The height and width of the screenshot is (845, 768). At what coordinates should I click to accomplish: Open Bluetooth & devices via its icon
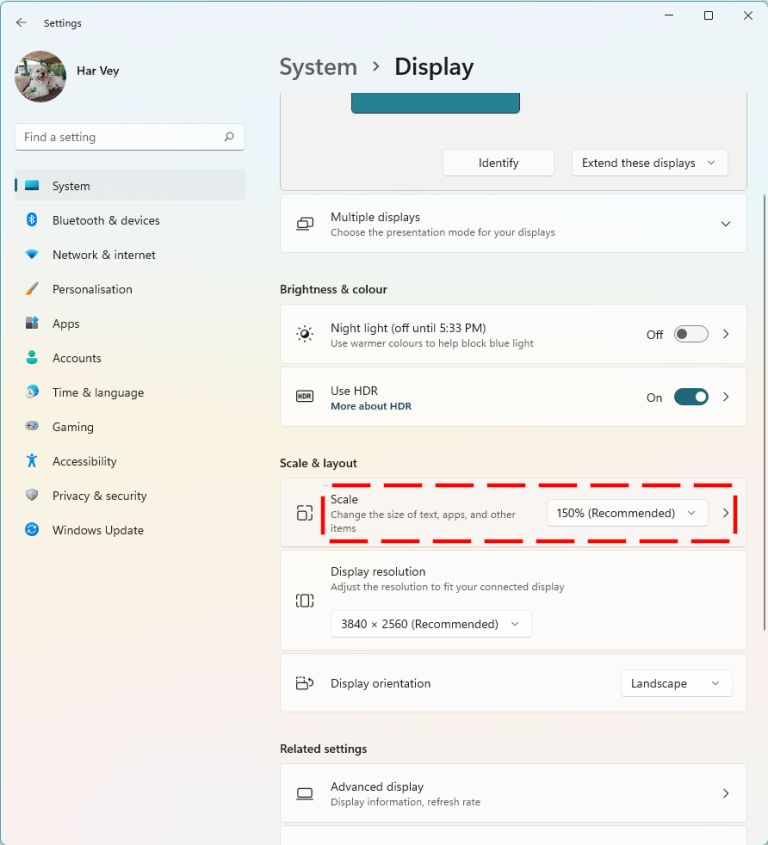[x=32, y=220]
